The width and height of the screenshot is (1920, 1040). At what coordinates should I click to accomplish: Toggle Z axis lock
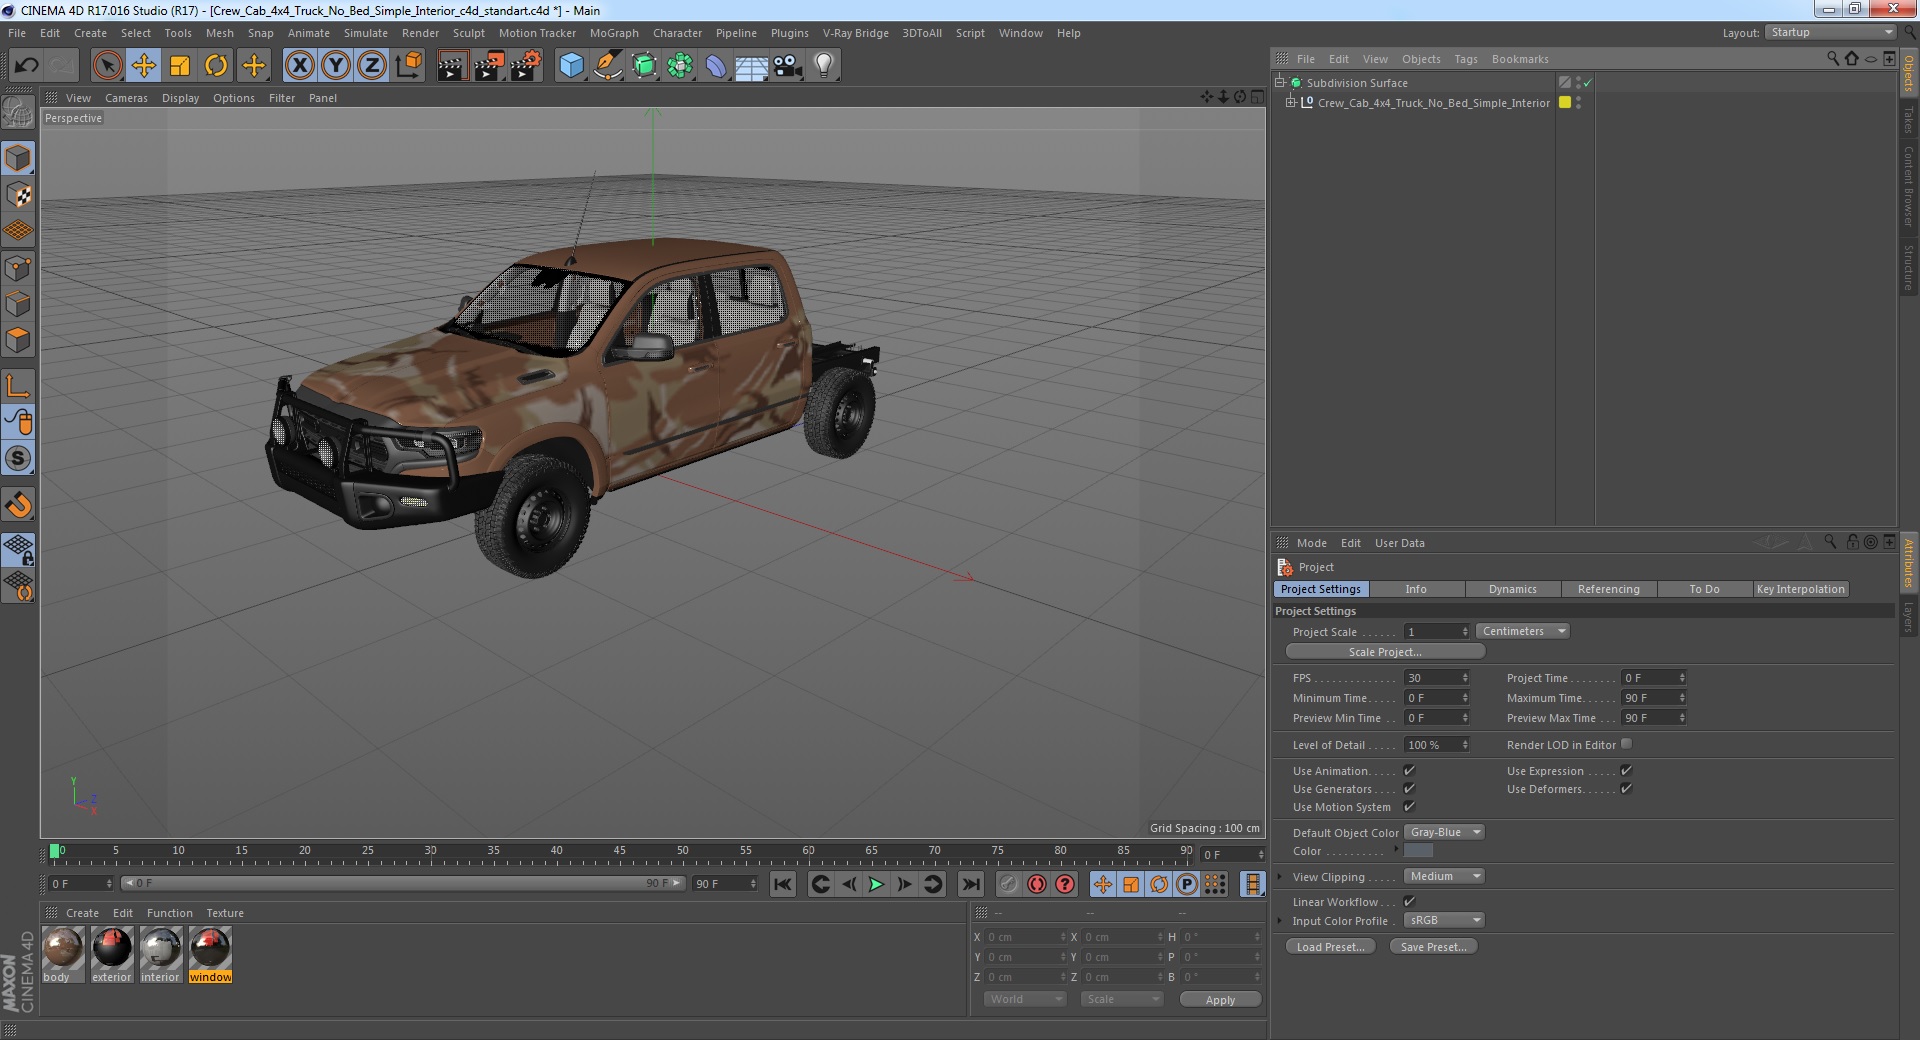pos(372,66)
